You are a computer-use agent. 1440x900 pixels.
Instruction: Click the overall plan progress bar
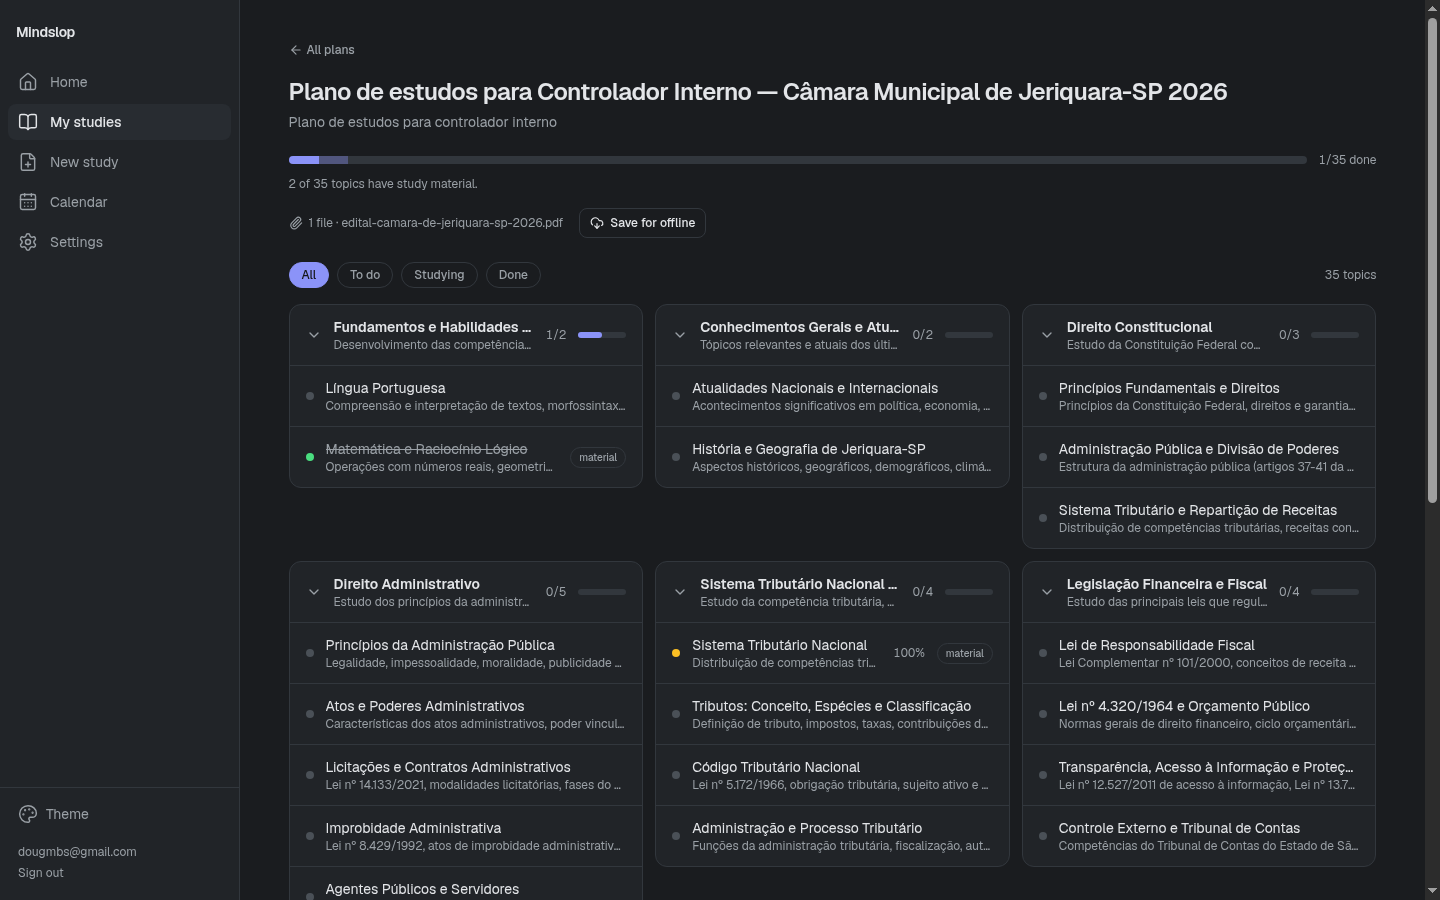point(798,160)
